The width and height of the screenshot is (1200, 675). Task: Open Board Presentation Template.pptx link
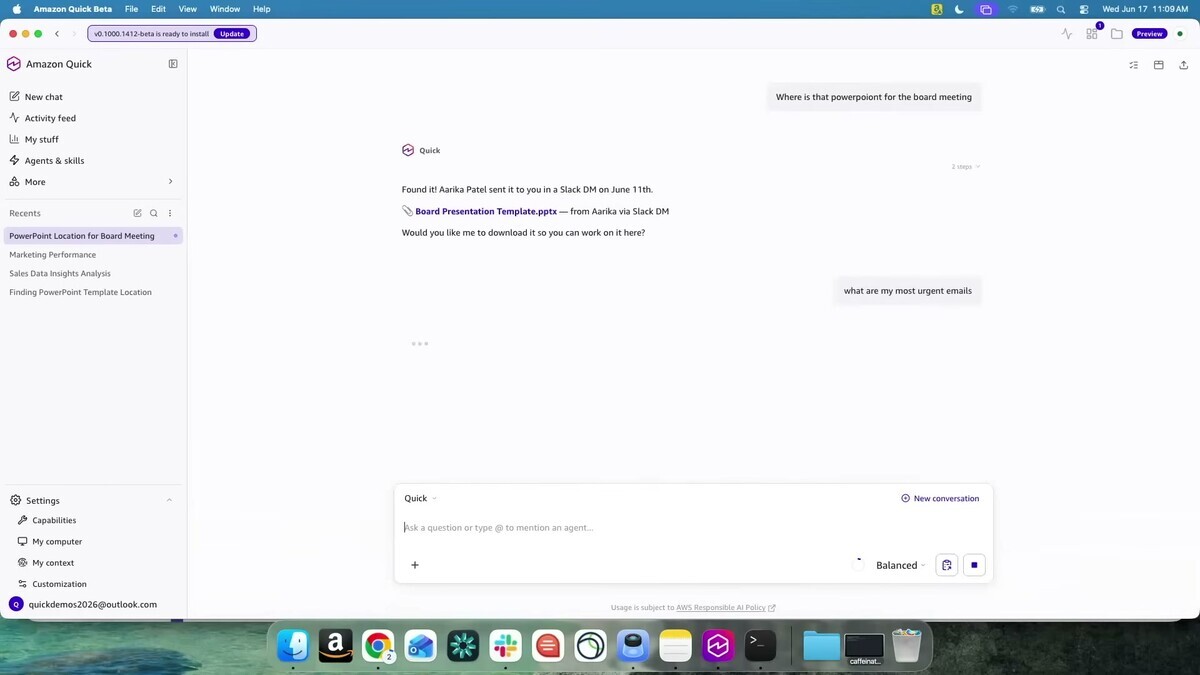[486, 212]
